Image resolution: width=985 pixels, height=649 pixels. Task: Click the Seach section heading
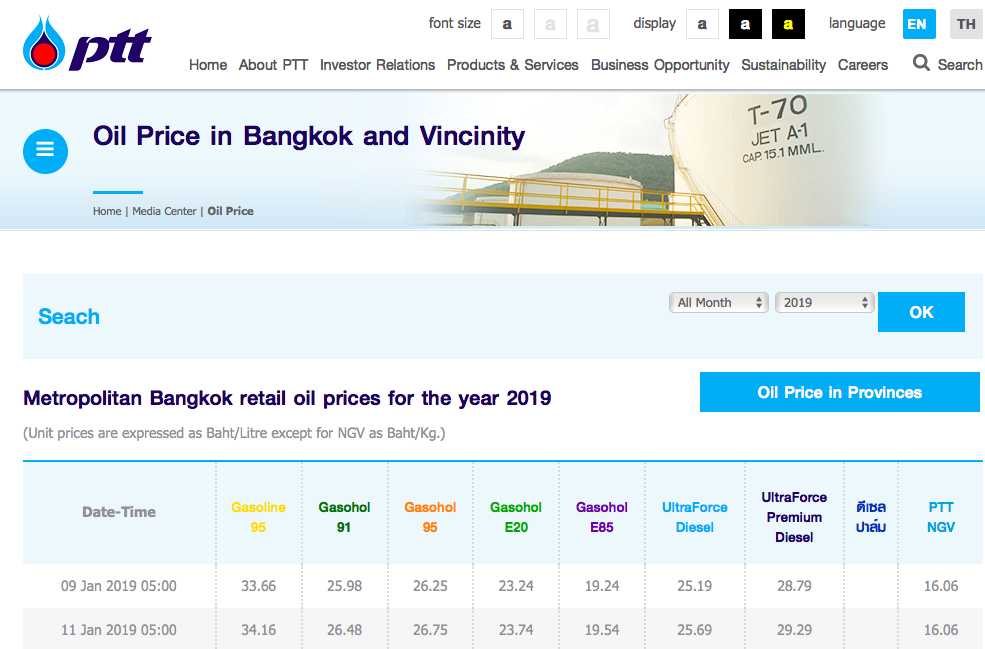[x=68, y=317]
